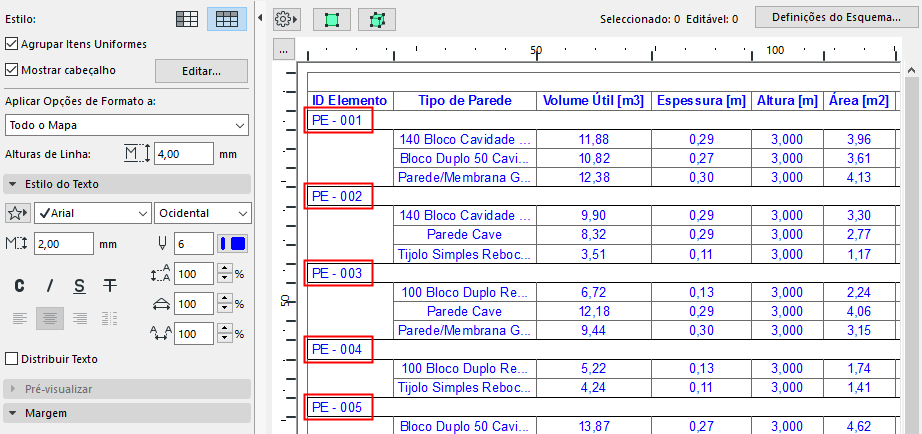The width and height of the screenshot is (922, 434).
Task: Increase line spacing percentage with up arrow
Action: [x=225, y=269]
